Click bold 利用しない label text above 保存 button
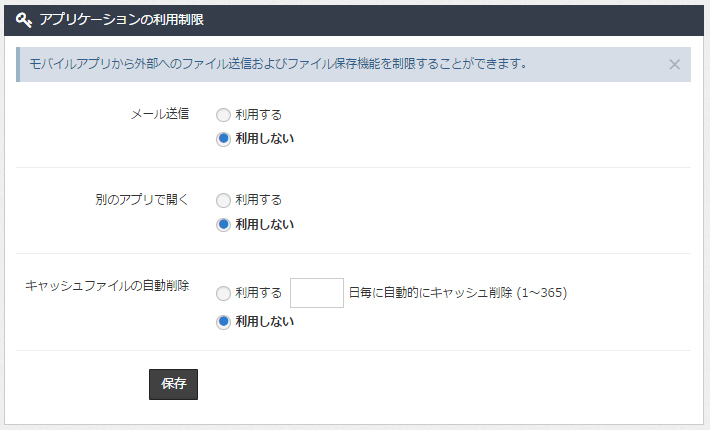 point(264,321)
